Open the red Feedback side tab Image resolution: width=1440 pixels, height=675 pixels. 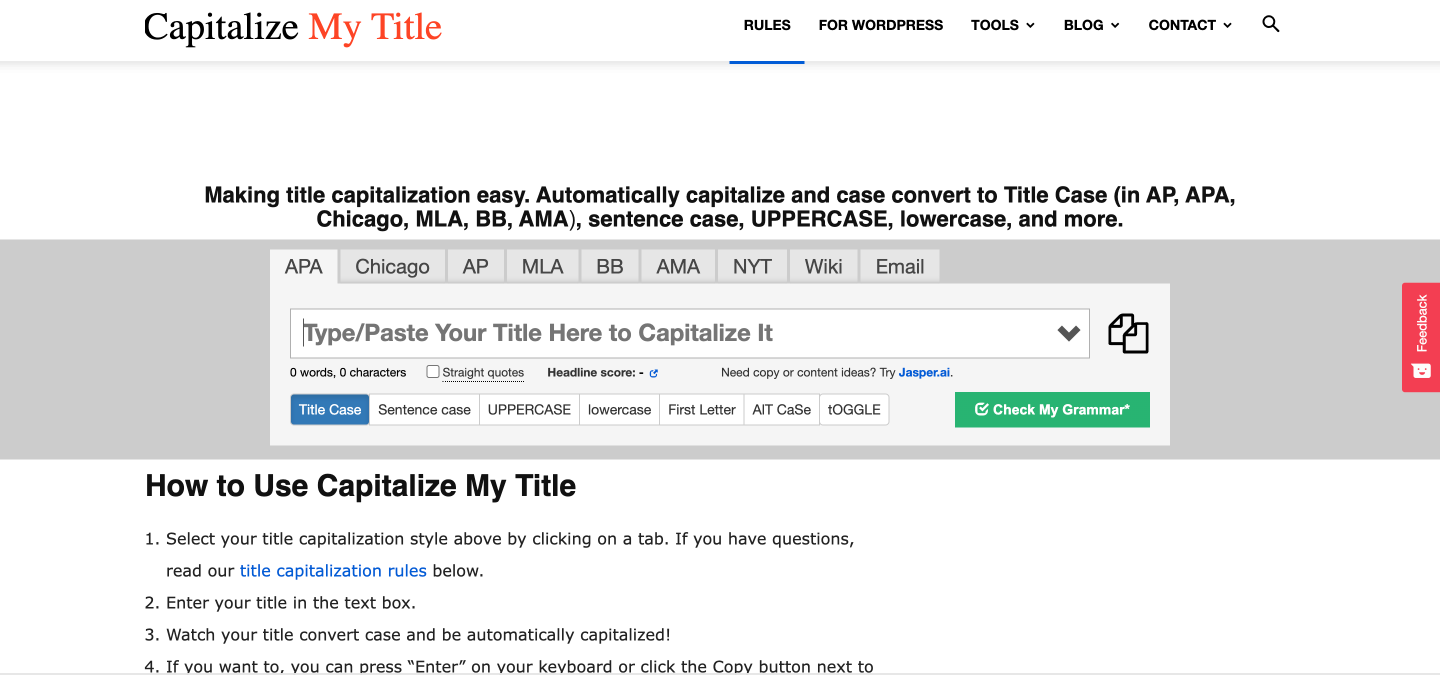point(1421,337)
